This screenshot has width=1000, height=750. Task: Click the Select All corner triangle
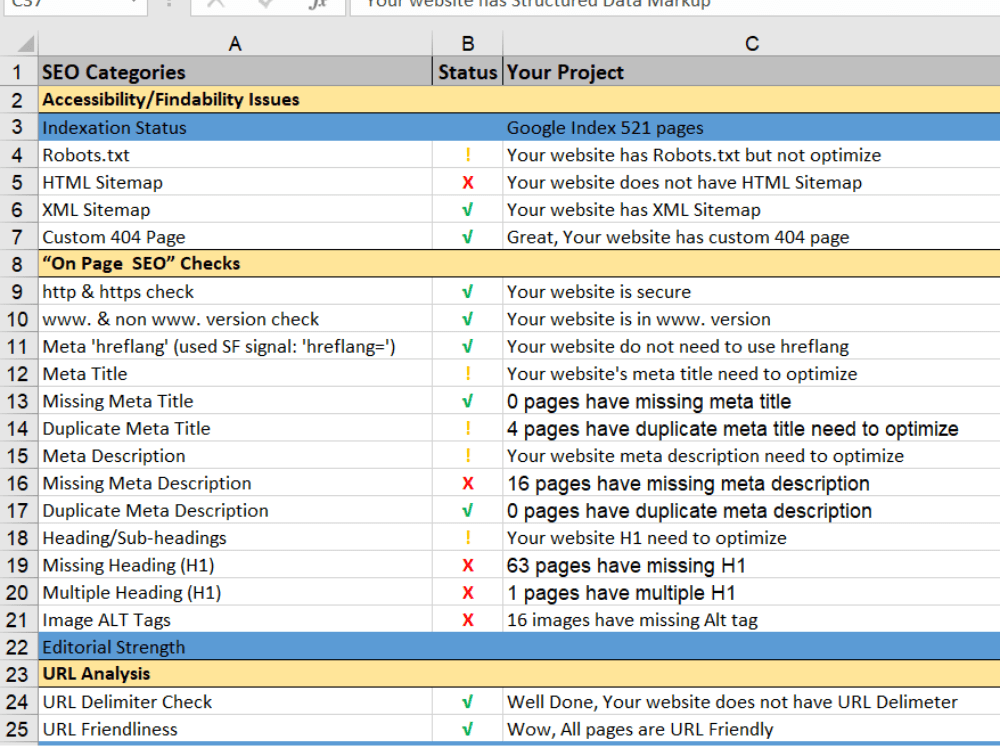(24, 44)
